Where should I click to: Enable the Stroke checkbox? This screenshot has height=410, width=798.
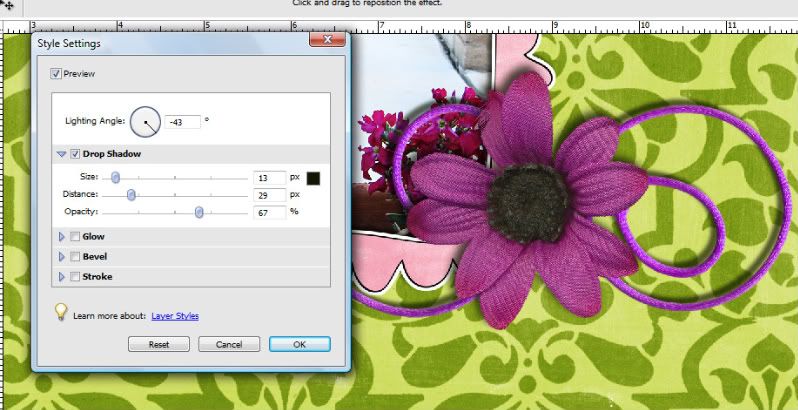(75, 277)
